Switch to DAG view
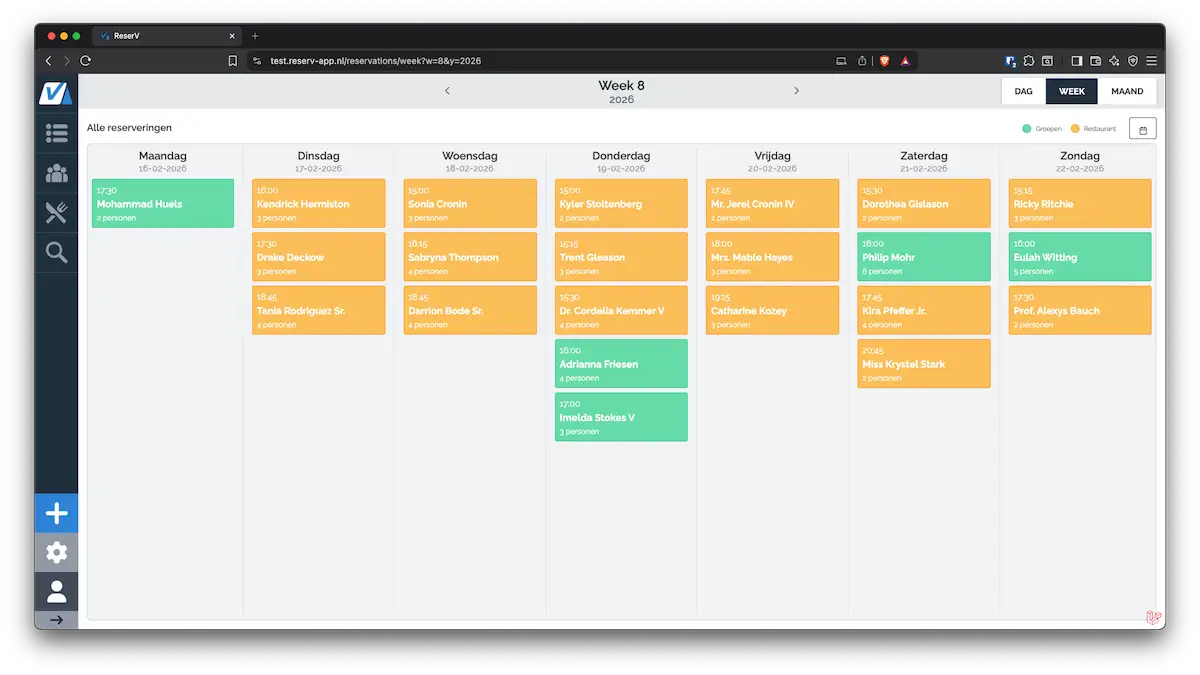Image resolution: width=1200 pixels, height=675 pixels. coord(1023,91)
